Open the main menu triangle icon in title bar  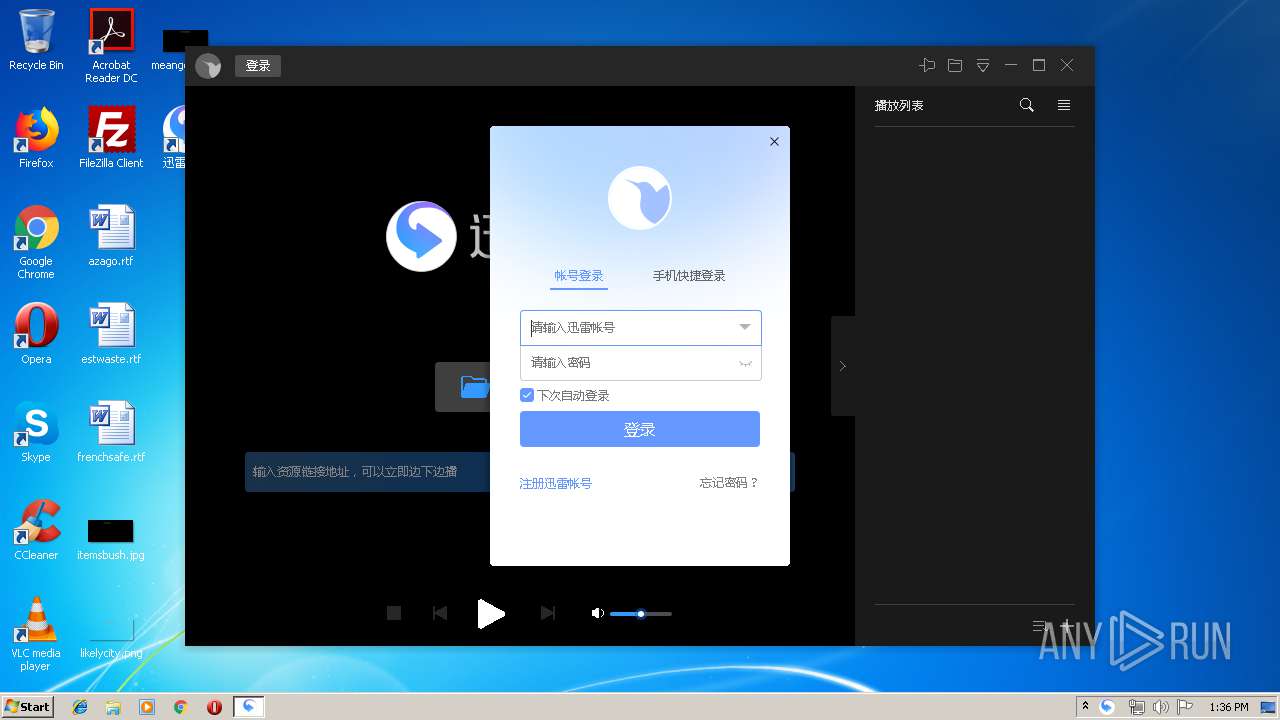click(983, 65)
